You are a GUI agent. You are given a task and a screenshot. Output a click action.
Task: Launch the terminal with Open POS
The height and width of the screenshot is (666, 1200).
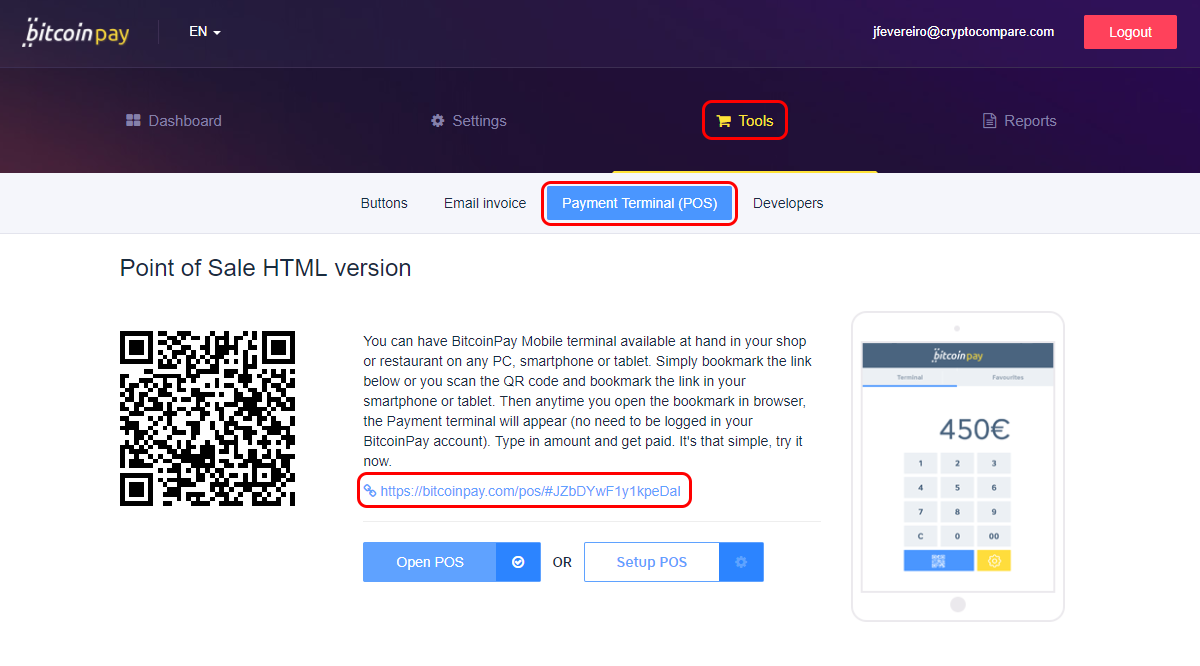pos(452,562)
